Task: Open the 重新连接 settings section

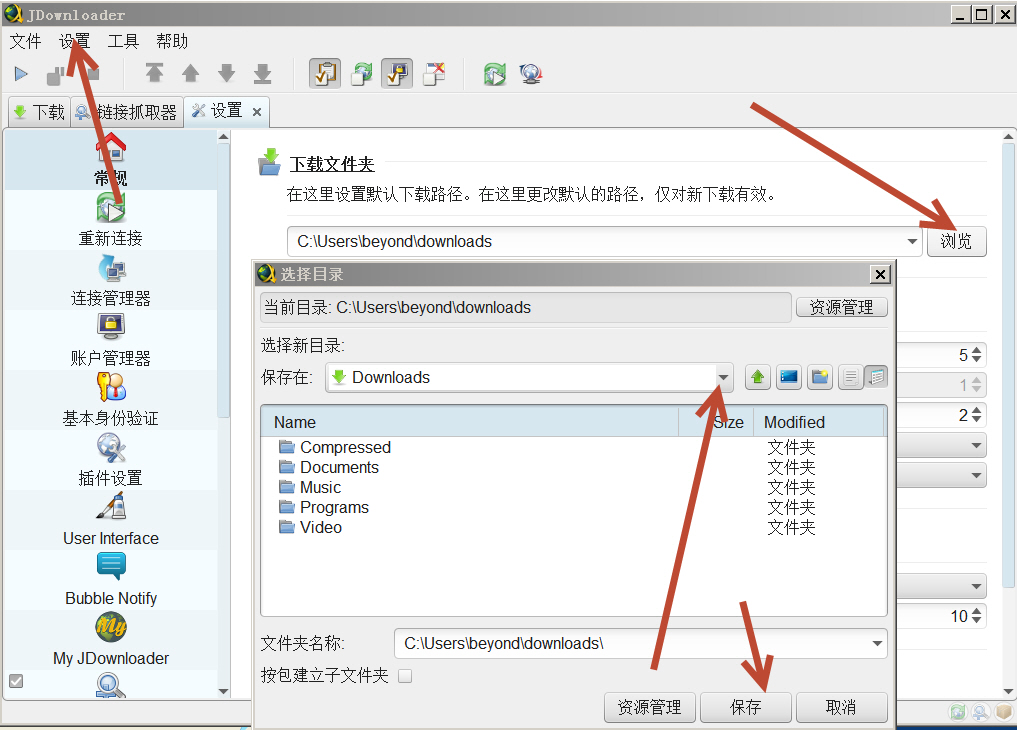Action: click(111, 220)
